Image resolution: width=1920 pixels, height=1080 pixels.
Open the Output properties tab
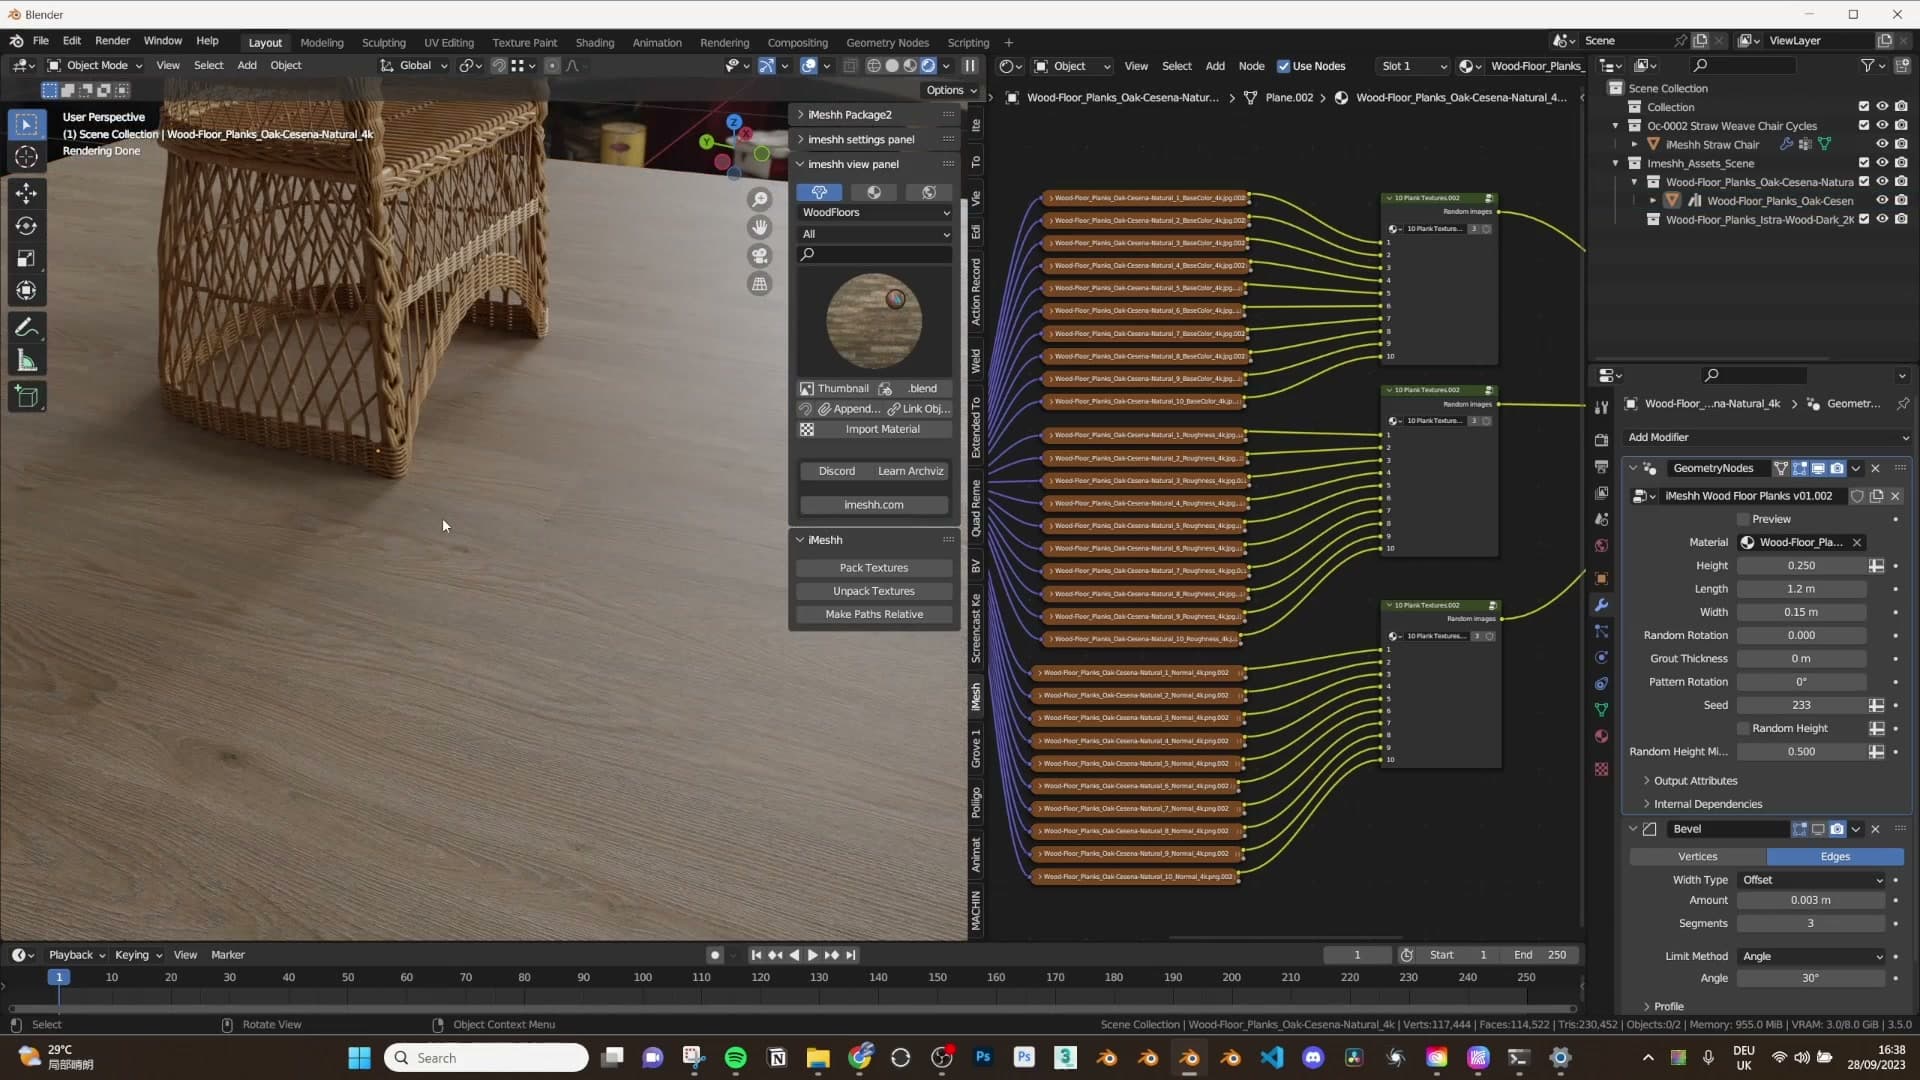[1601, 466]
